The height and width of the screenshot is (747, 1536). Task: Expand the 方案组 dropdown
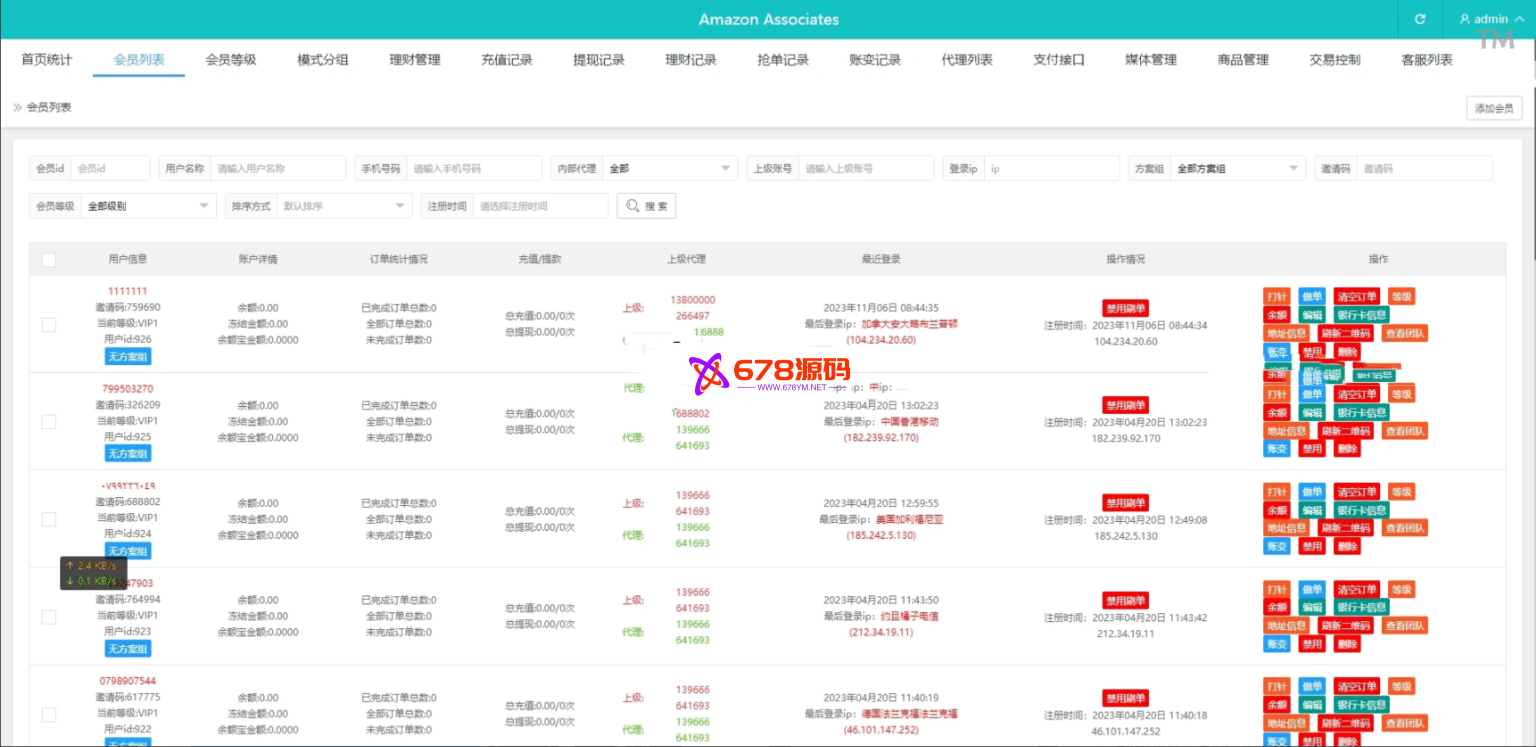pos(1238,169)
